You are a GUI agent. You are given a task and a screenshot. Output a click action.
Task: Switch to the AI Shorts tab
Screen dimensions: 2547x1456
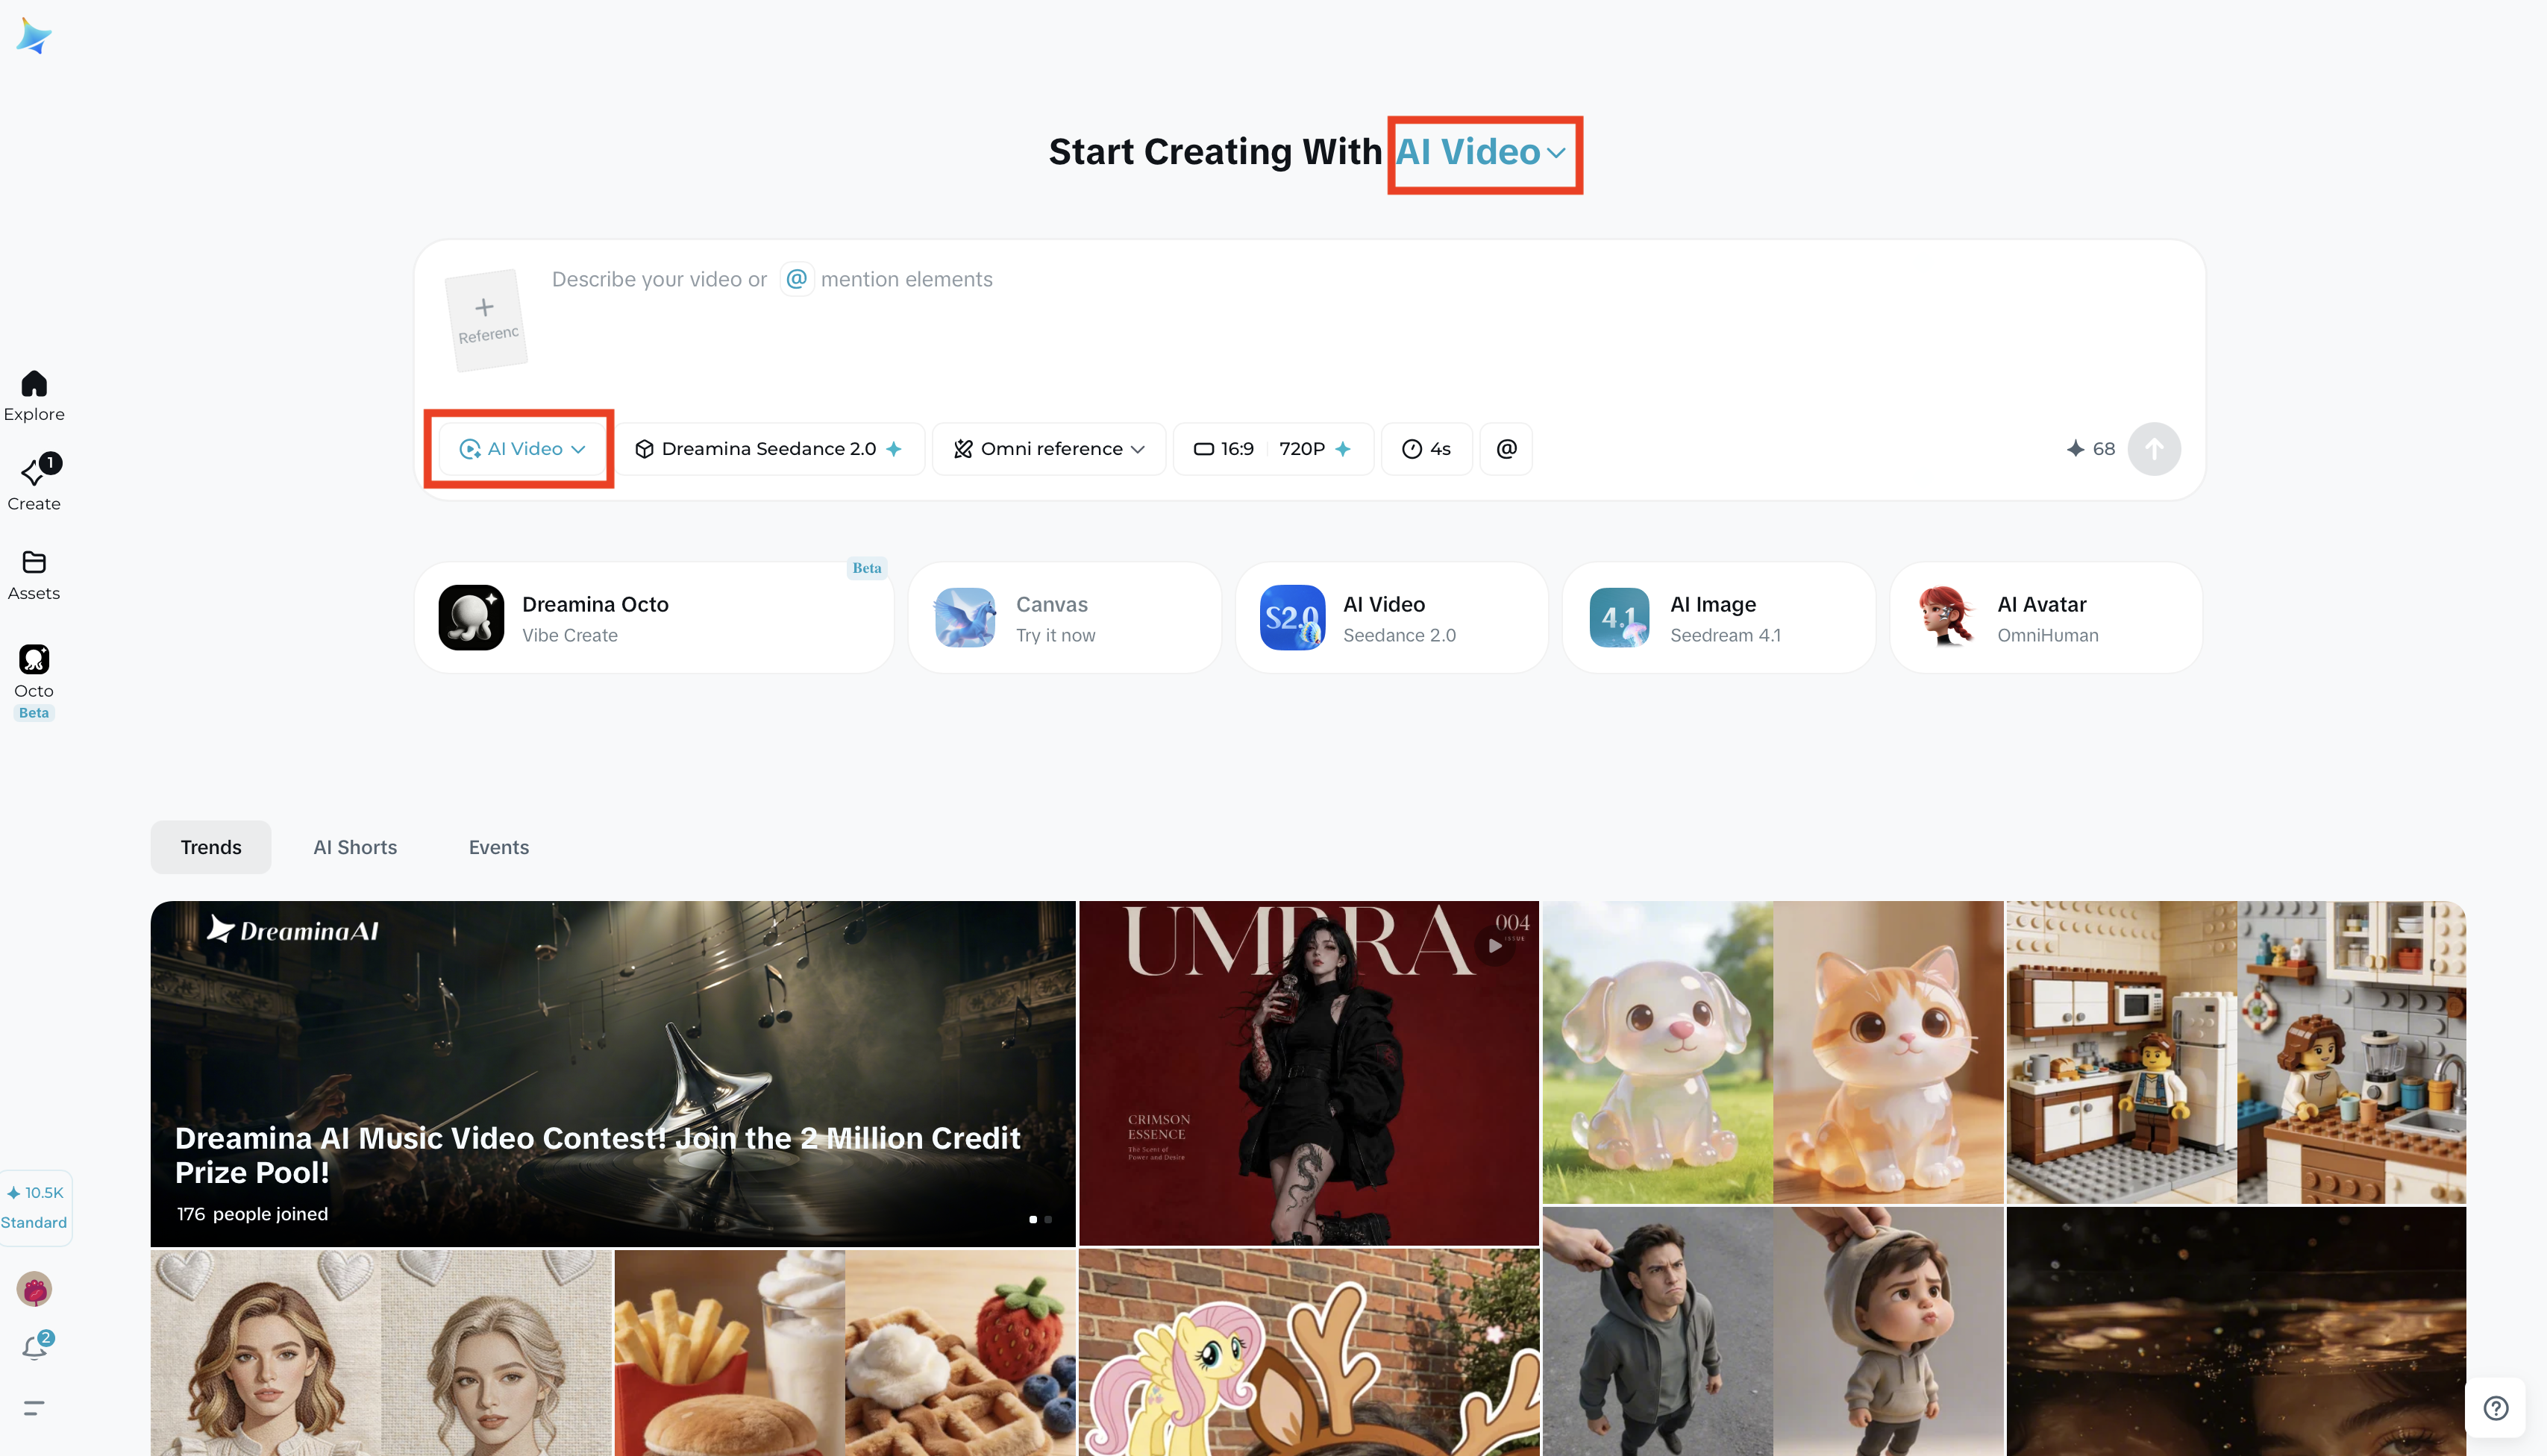355,848
